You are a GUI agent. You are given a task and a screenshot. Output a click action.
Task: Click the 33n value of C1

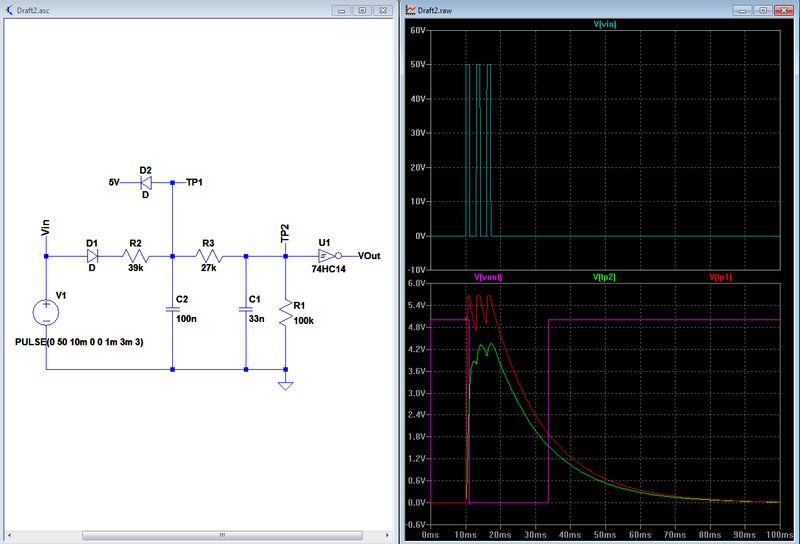[x=257, y=319]
